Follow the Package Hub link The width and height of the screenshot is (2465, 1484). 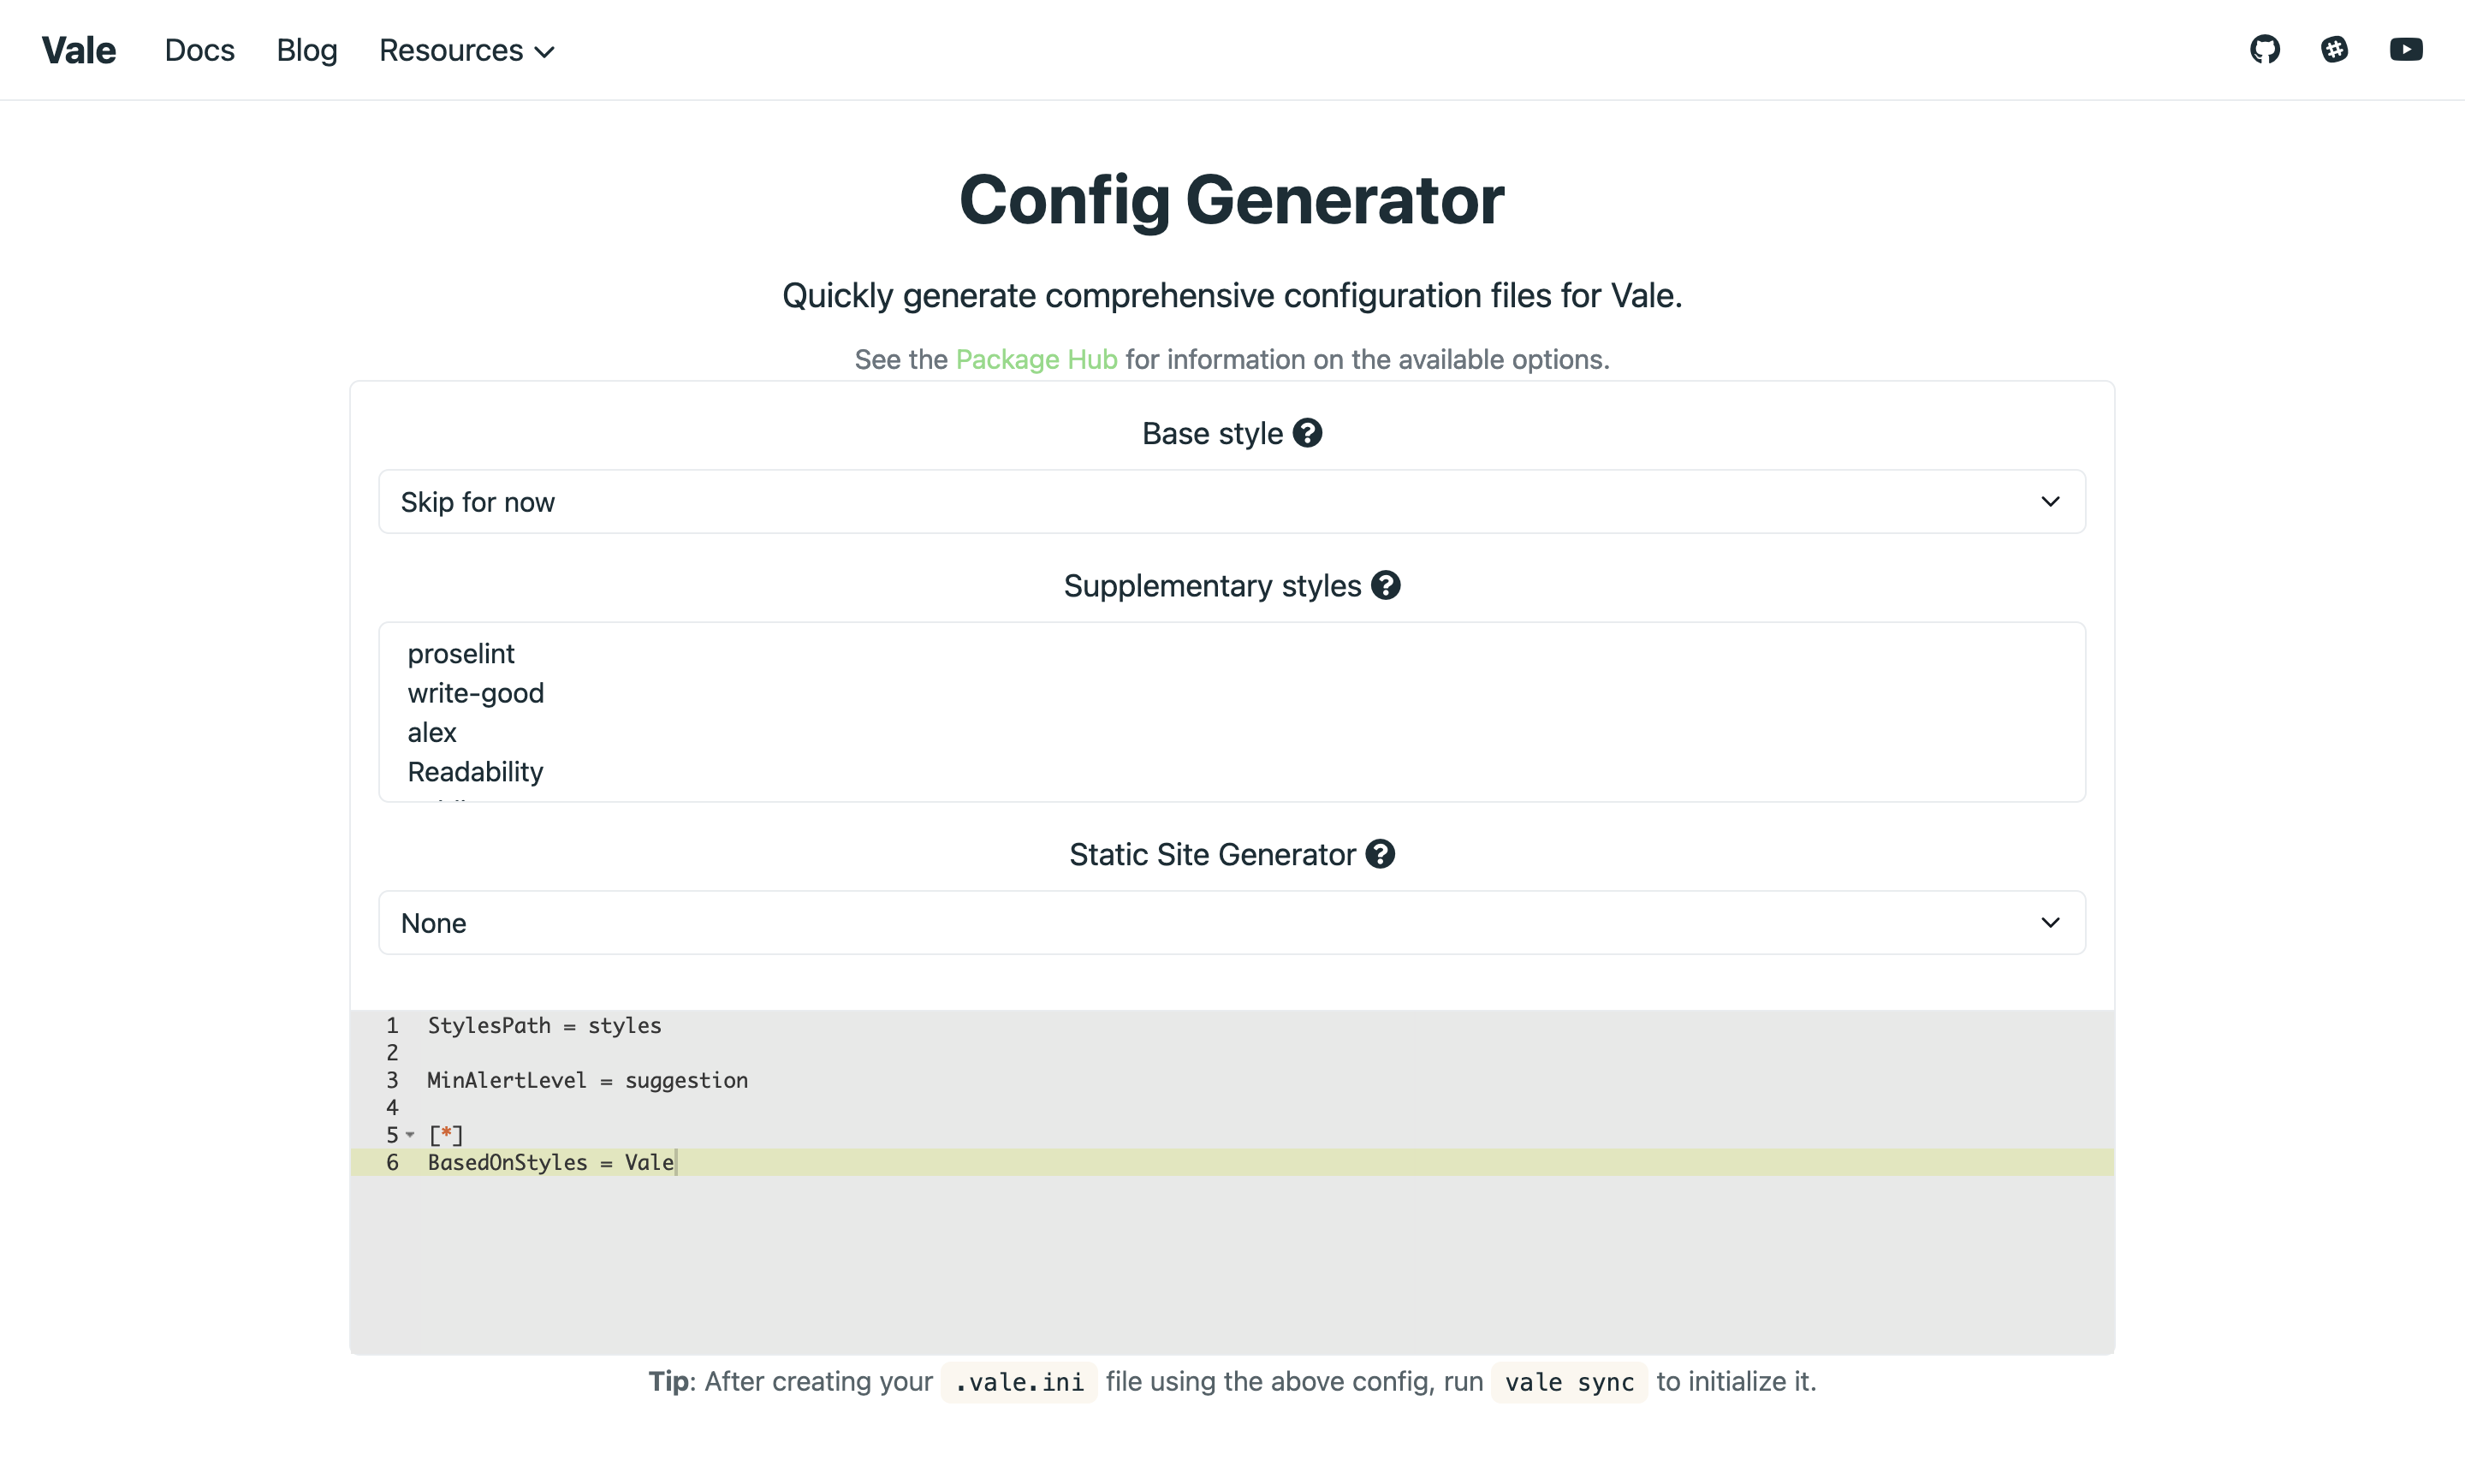click(1036, 359)
